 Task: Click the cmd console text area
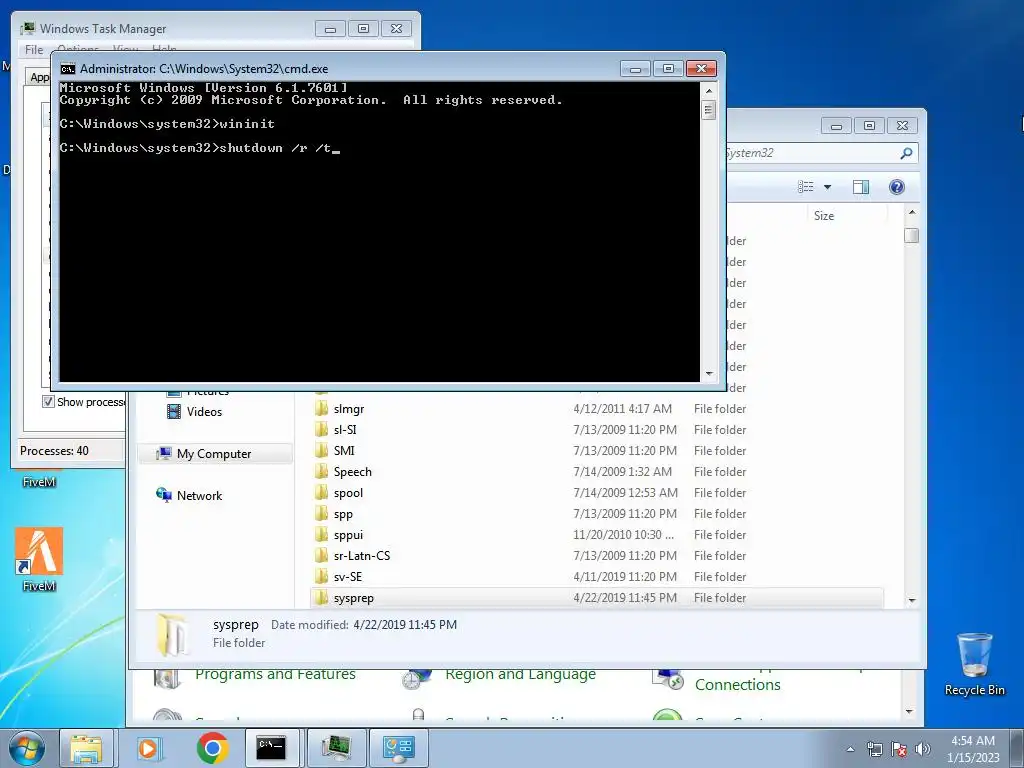[379, 232]
